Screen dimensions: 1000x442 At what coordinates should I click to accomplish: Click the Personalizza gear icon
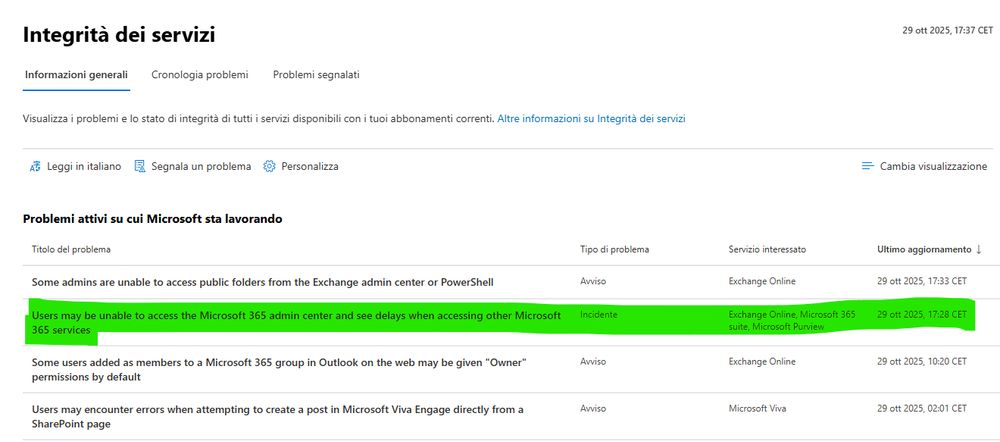[269, 166]
